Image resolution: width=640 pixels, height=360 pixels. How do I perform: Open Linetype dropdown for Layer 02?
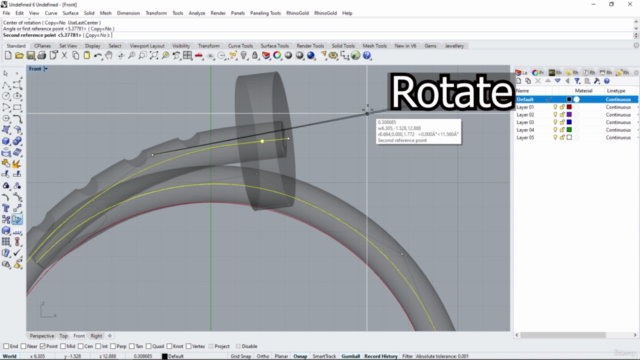pos(618,115)
